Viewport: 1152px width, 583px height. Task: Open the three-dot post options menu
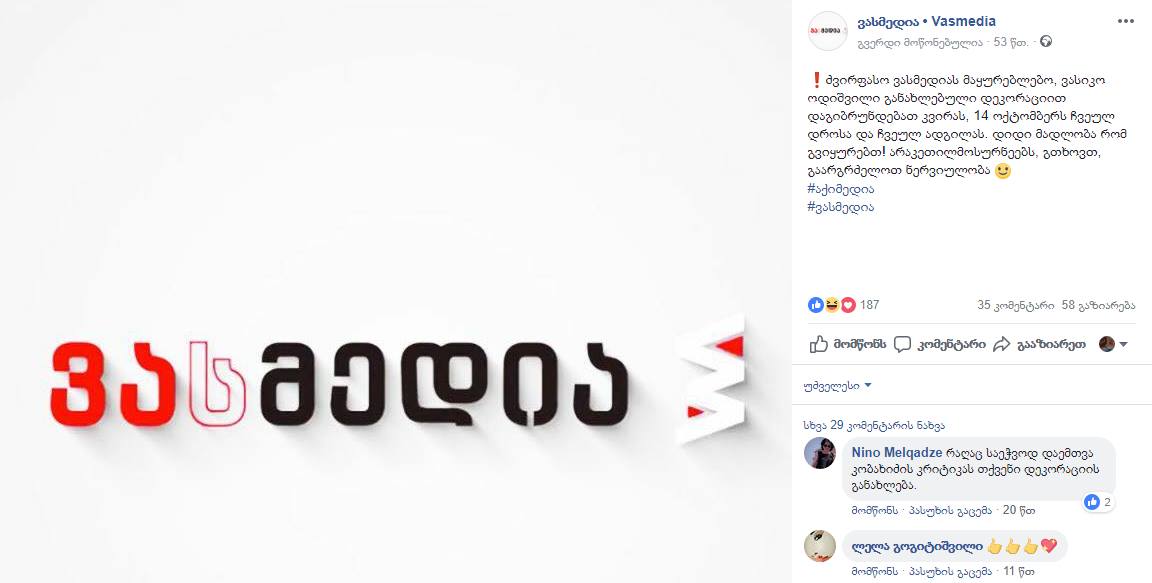click(1126, 21)
